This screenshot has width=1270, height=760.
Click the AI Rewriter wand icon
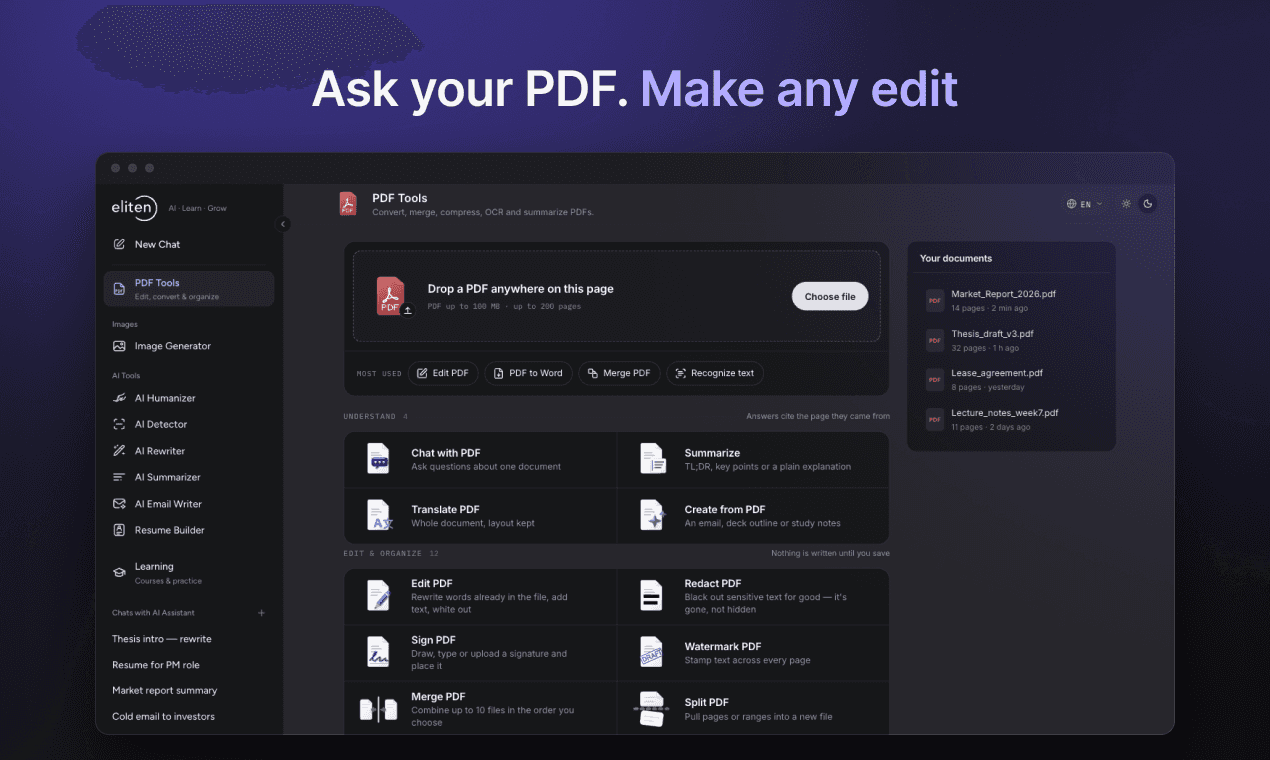119,451
